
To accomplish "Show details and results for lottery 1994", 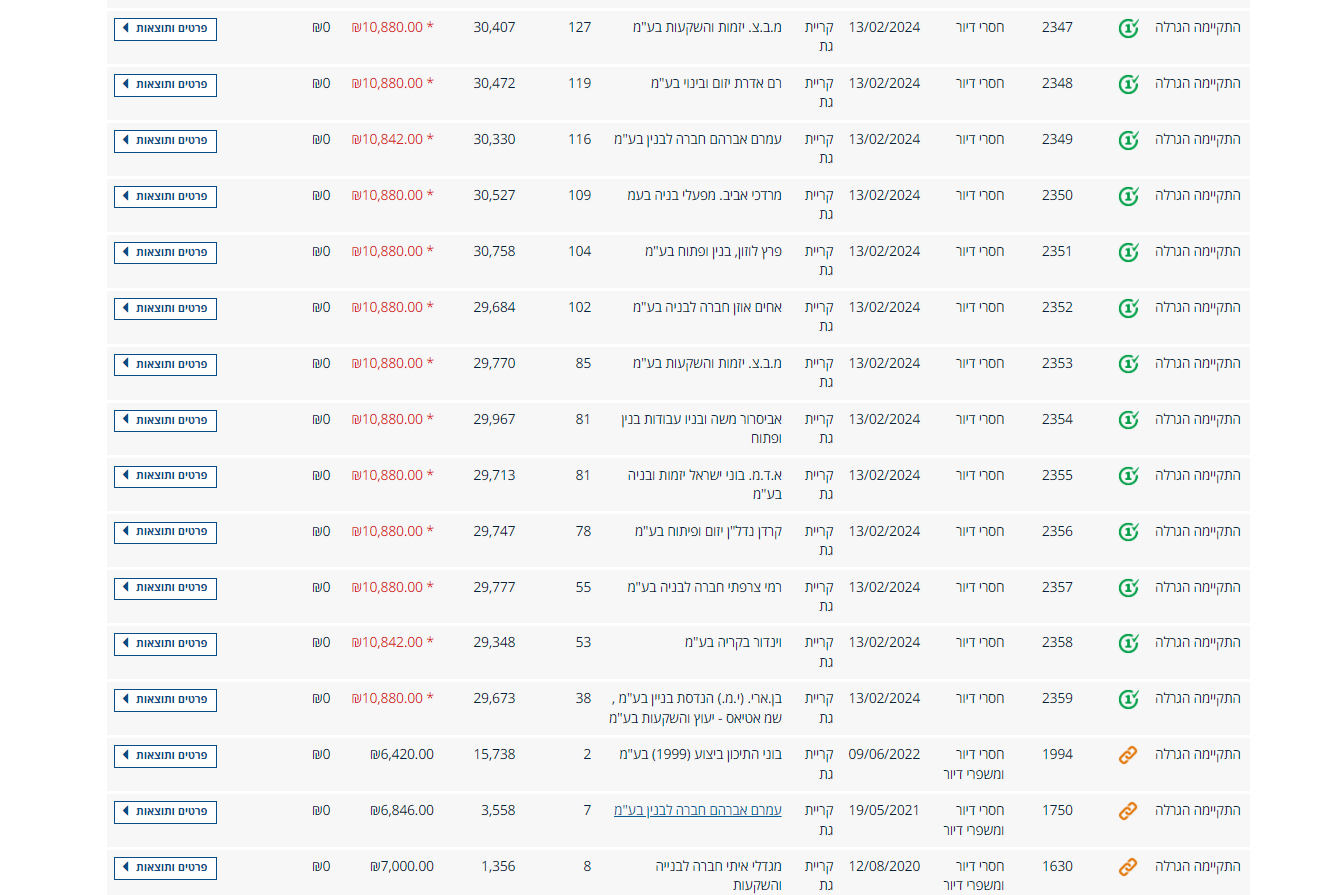I will (165, 755).
